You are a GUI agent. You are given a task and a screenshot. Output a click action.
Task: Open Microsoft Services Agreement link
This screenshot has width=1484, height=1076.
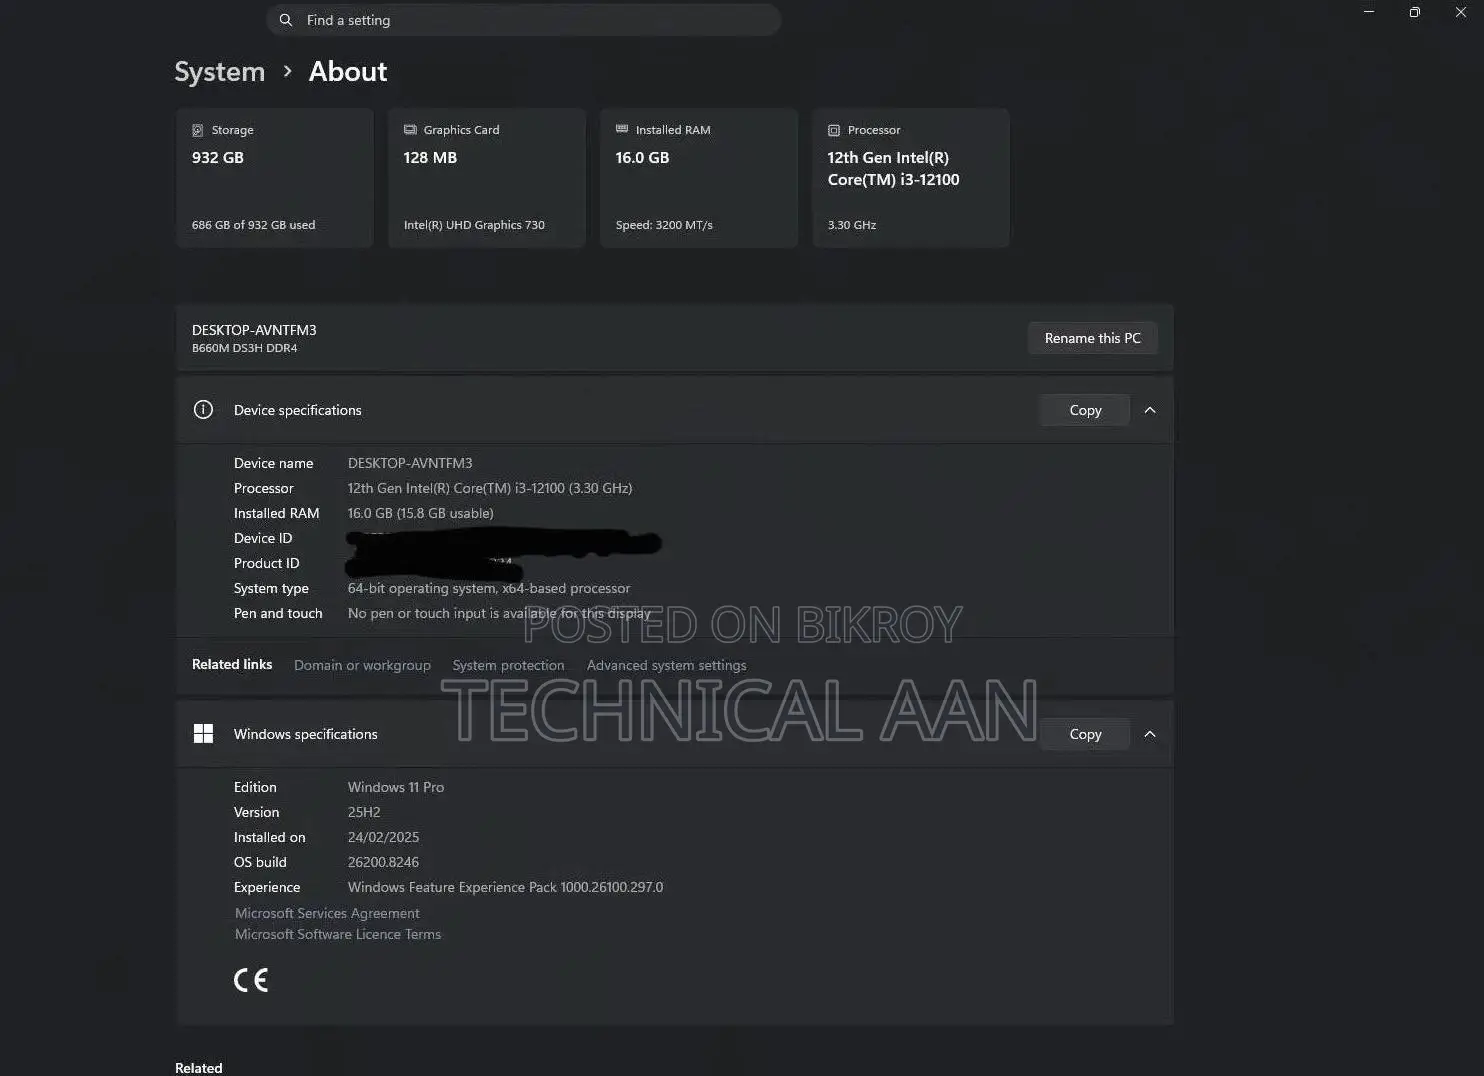pos(327,913)
